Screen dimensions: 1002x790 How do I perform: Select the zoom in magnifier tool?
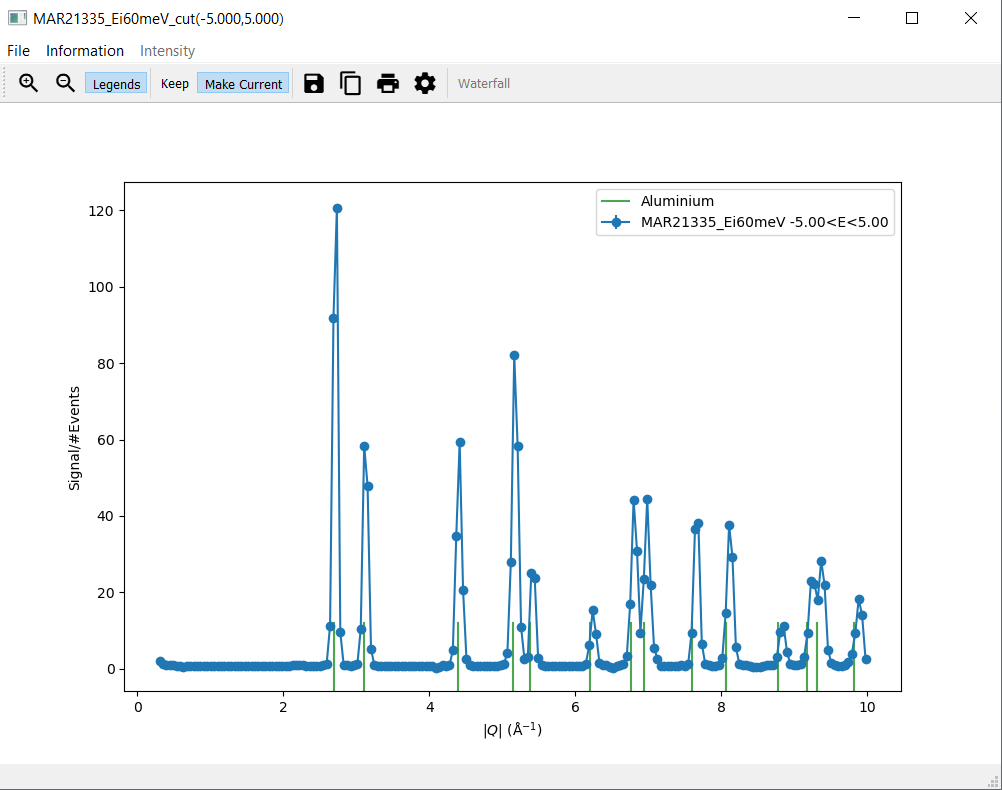(28, 83)
